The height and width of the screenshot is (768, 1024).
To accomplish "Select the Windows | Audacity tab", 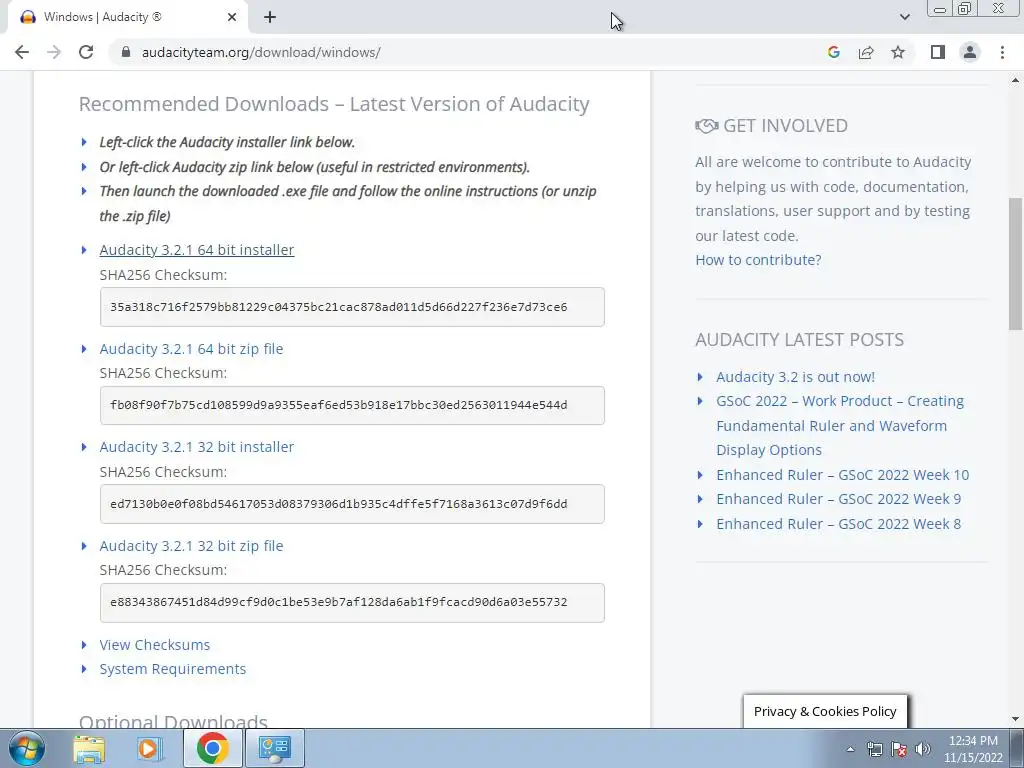I will click(127, 17).
